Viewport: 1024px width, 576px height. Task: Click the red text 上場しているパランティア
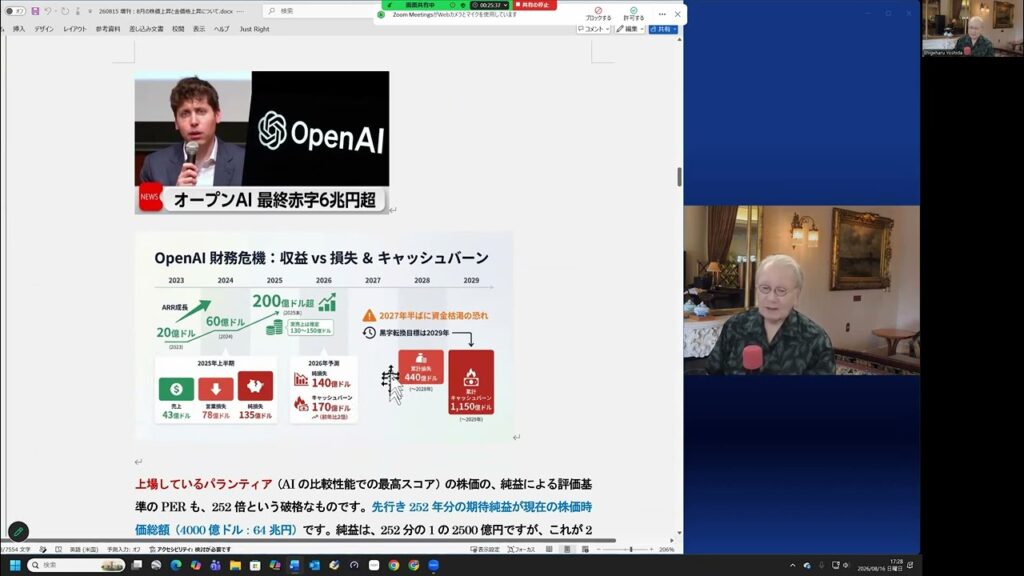[x=203, y=485]
